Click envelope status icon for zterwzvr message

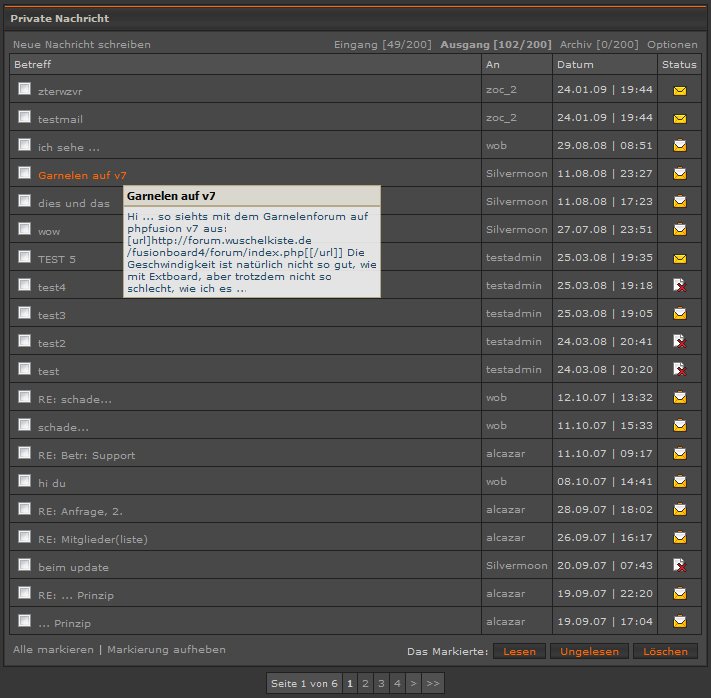coord(680,90)
